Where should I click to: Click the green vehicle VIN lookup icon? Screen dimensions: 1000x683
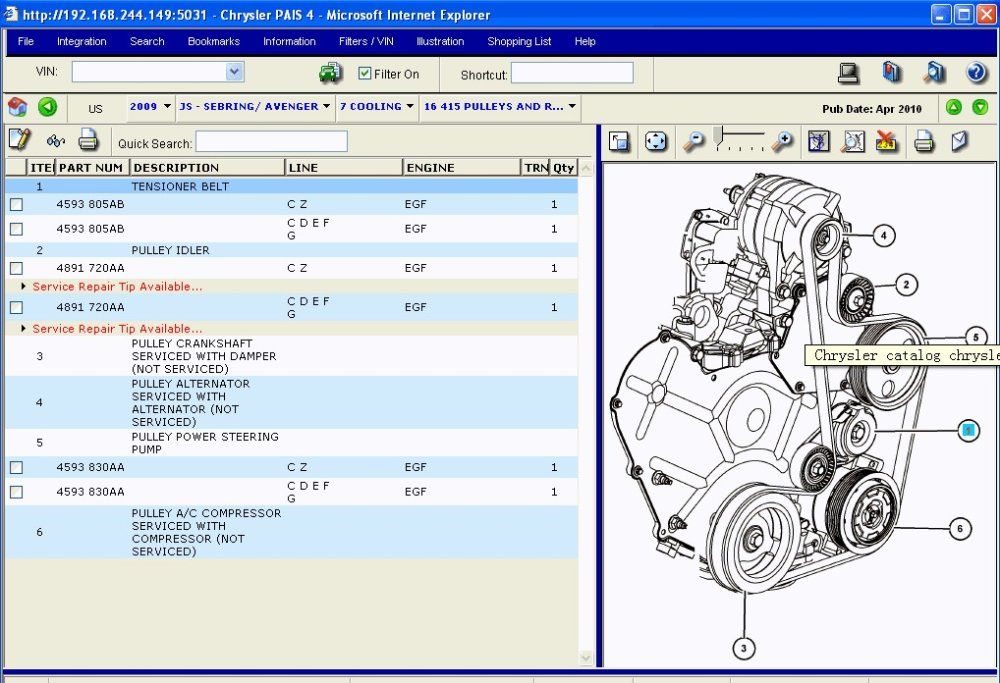[330, 73]
